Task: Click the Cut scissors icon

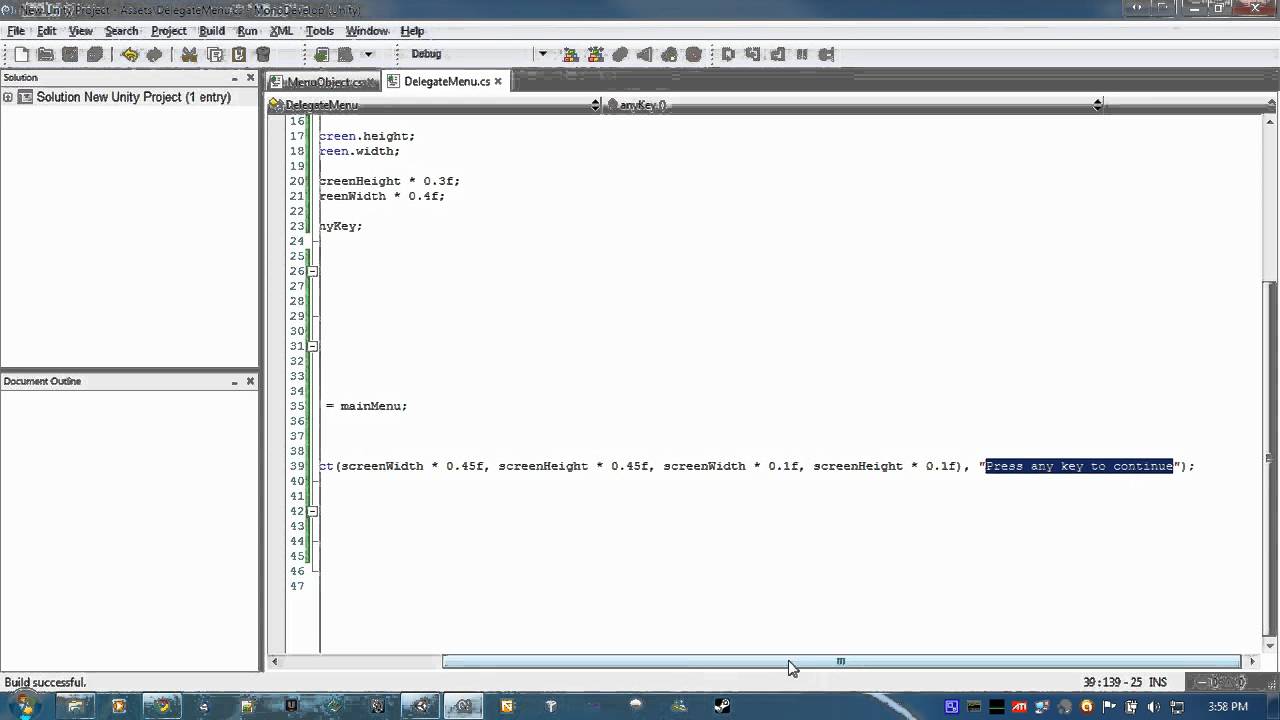Action: click(189, 54)
